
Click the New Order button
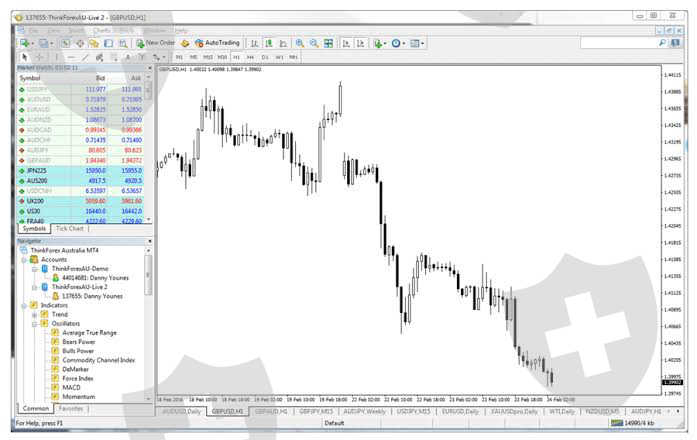(156, 43)
